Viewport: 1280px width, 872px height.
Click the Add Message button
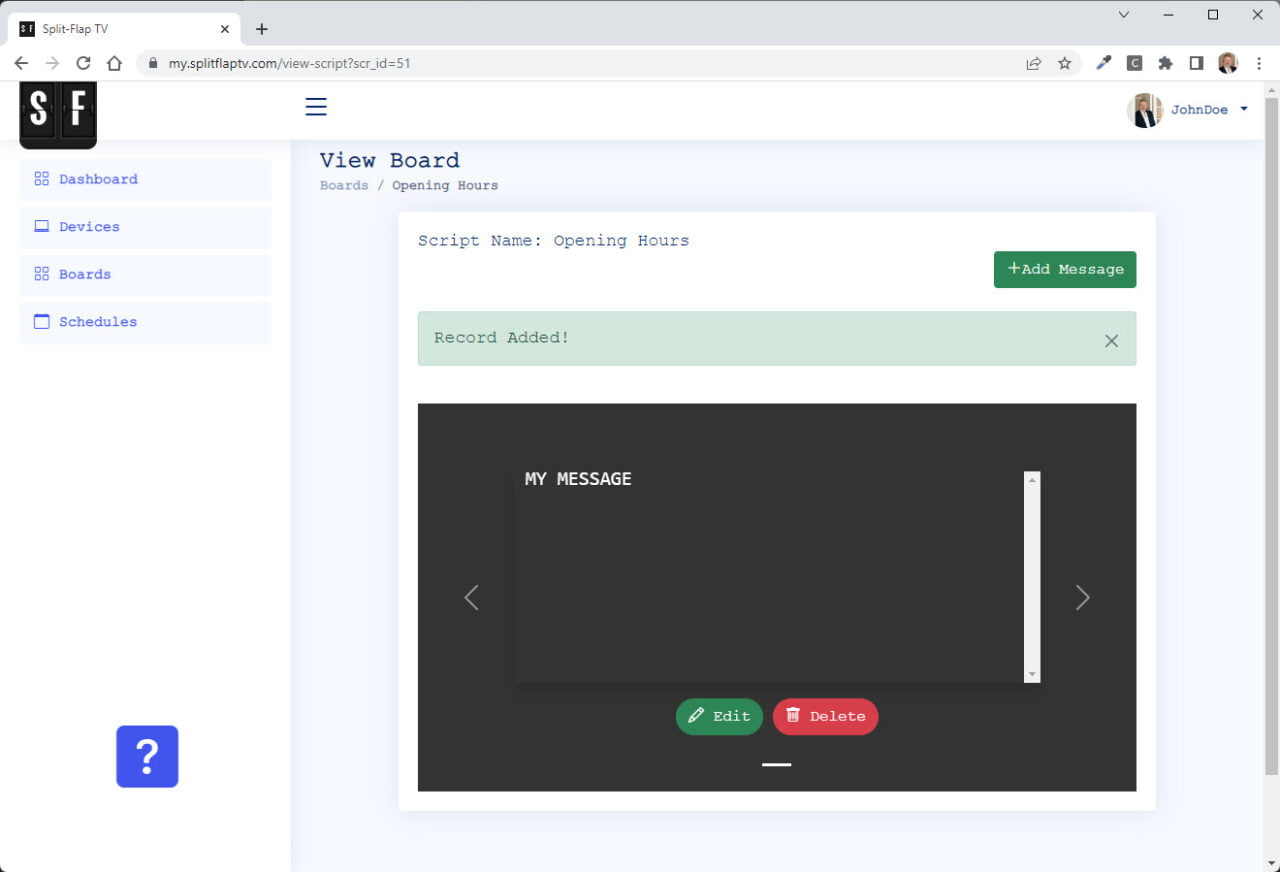(x=1064, y=269)
